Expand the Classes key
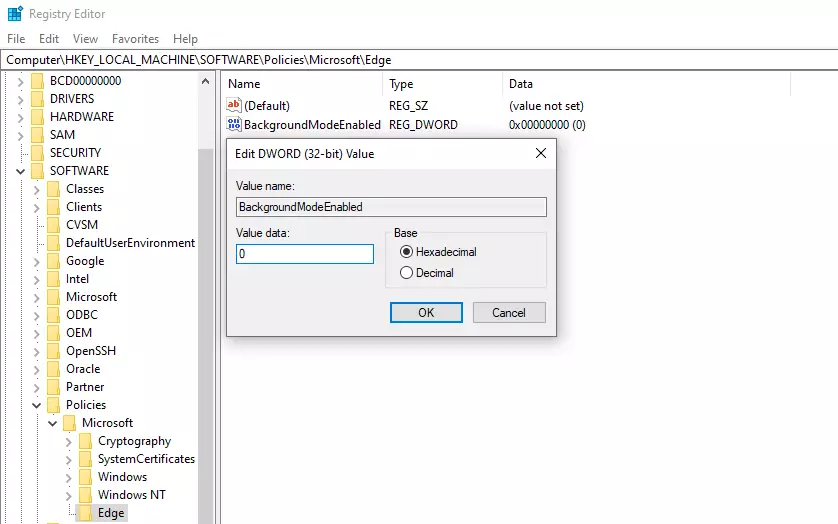838x524 pixels. pos(36,190)
